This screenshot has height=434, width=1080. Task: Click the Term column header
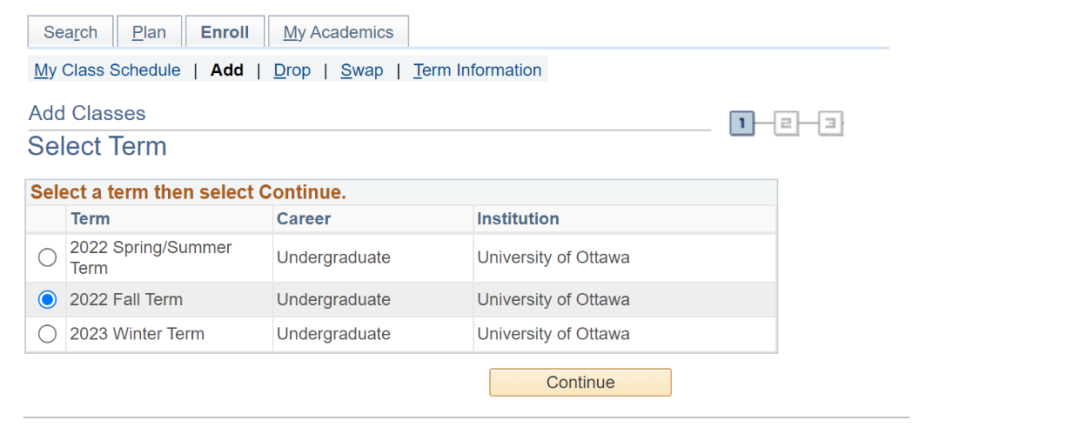[x=90, y=218]
